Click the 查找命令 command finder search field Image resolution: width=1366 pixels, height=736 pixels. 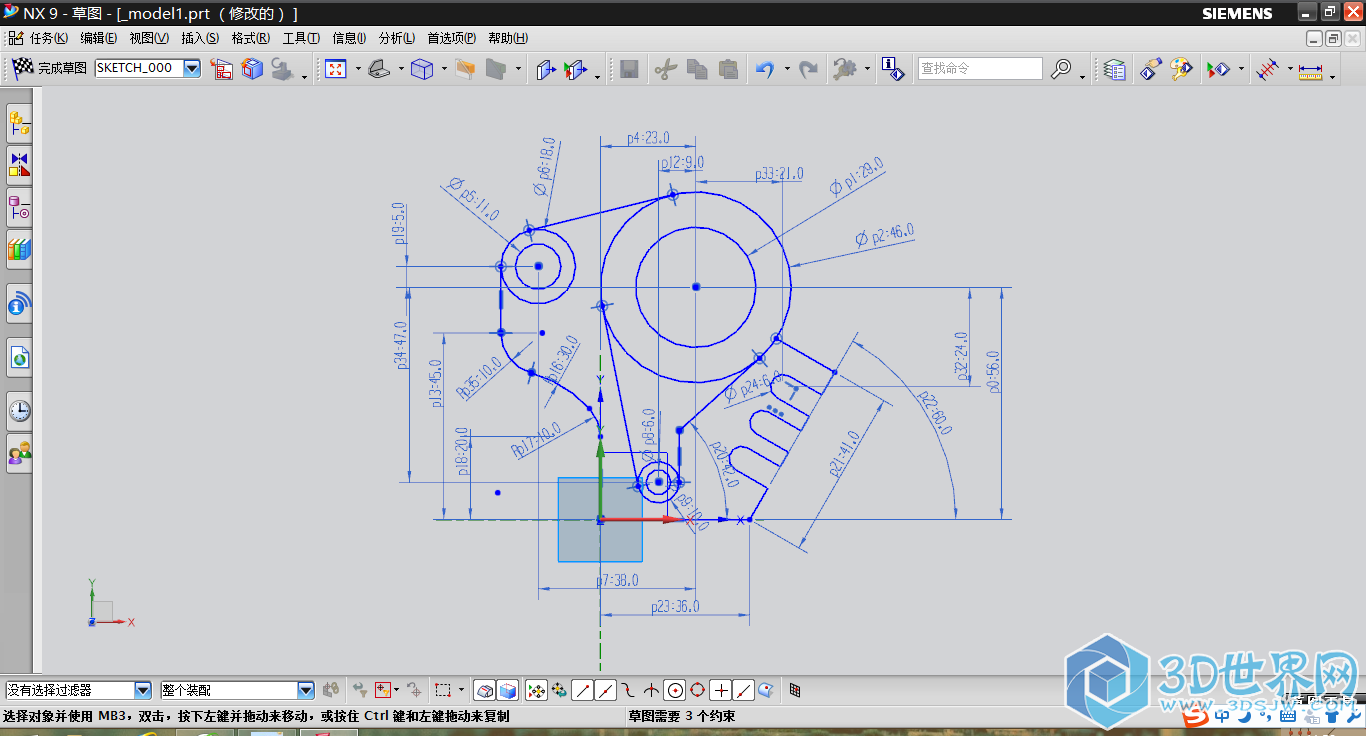pyautogui.click(x=980, y=69)
